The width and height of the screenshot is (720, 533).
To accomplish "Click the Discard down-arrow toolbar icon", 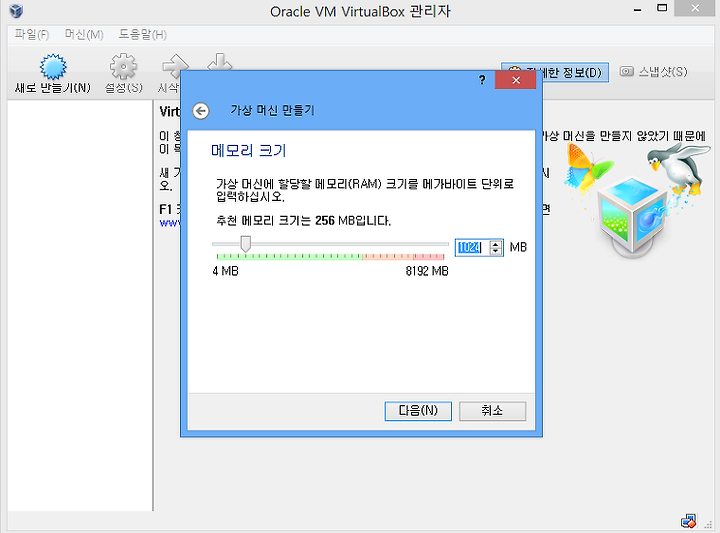I will tap(219, 62).
